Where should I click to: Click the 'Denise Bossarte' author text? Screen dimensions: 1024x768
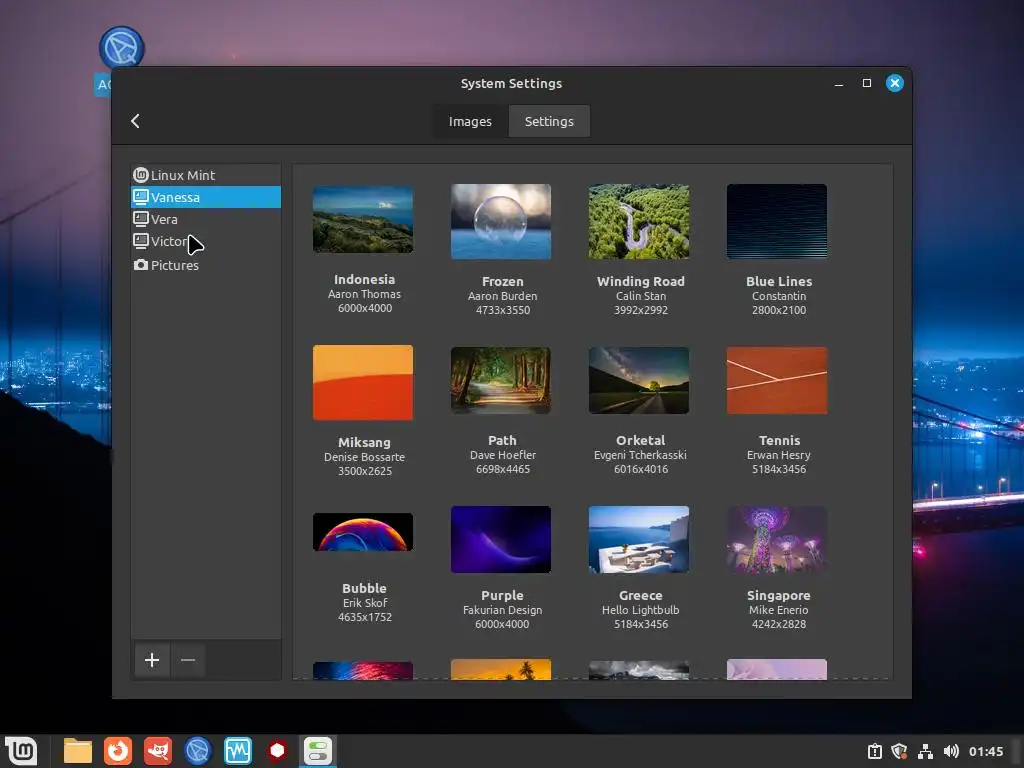coord(364,457)
